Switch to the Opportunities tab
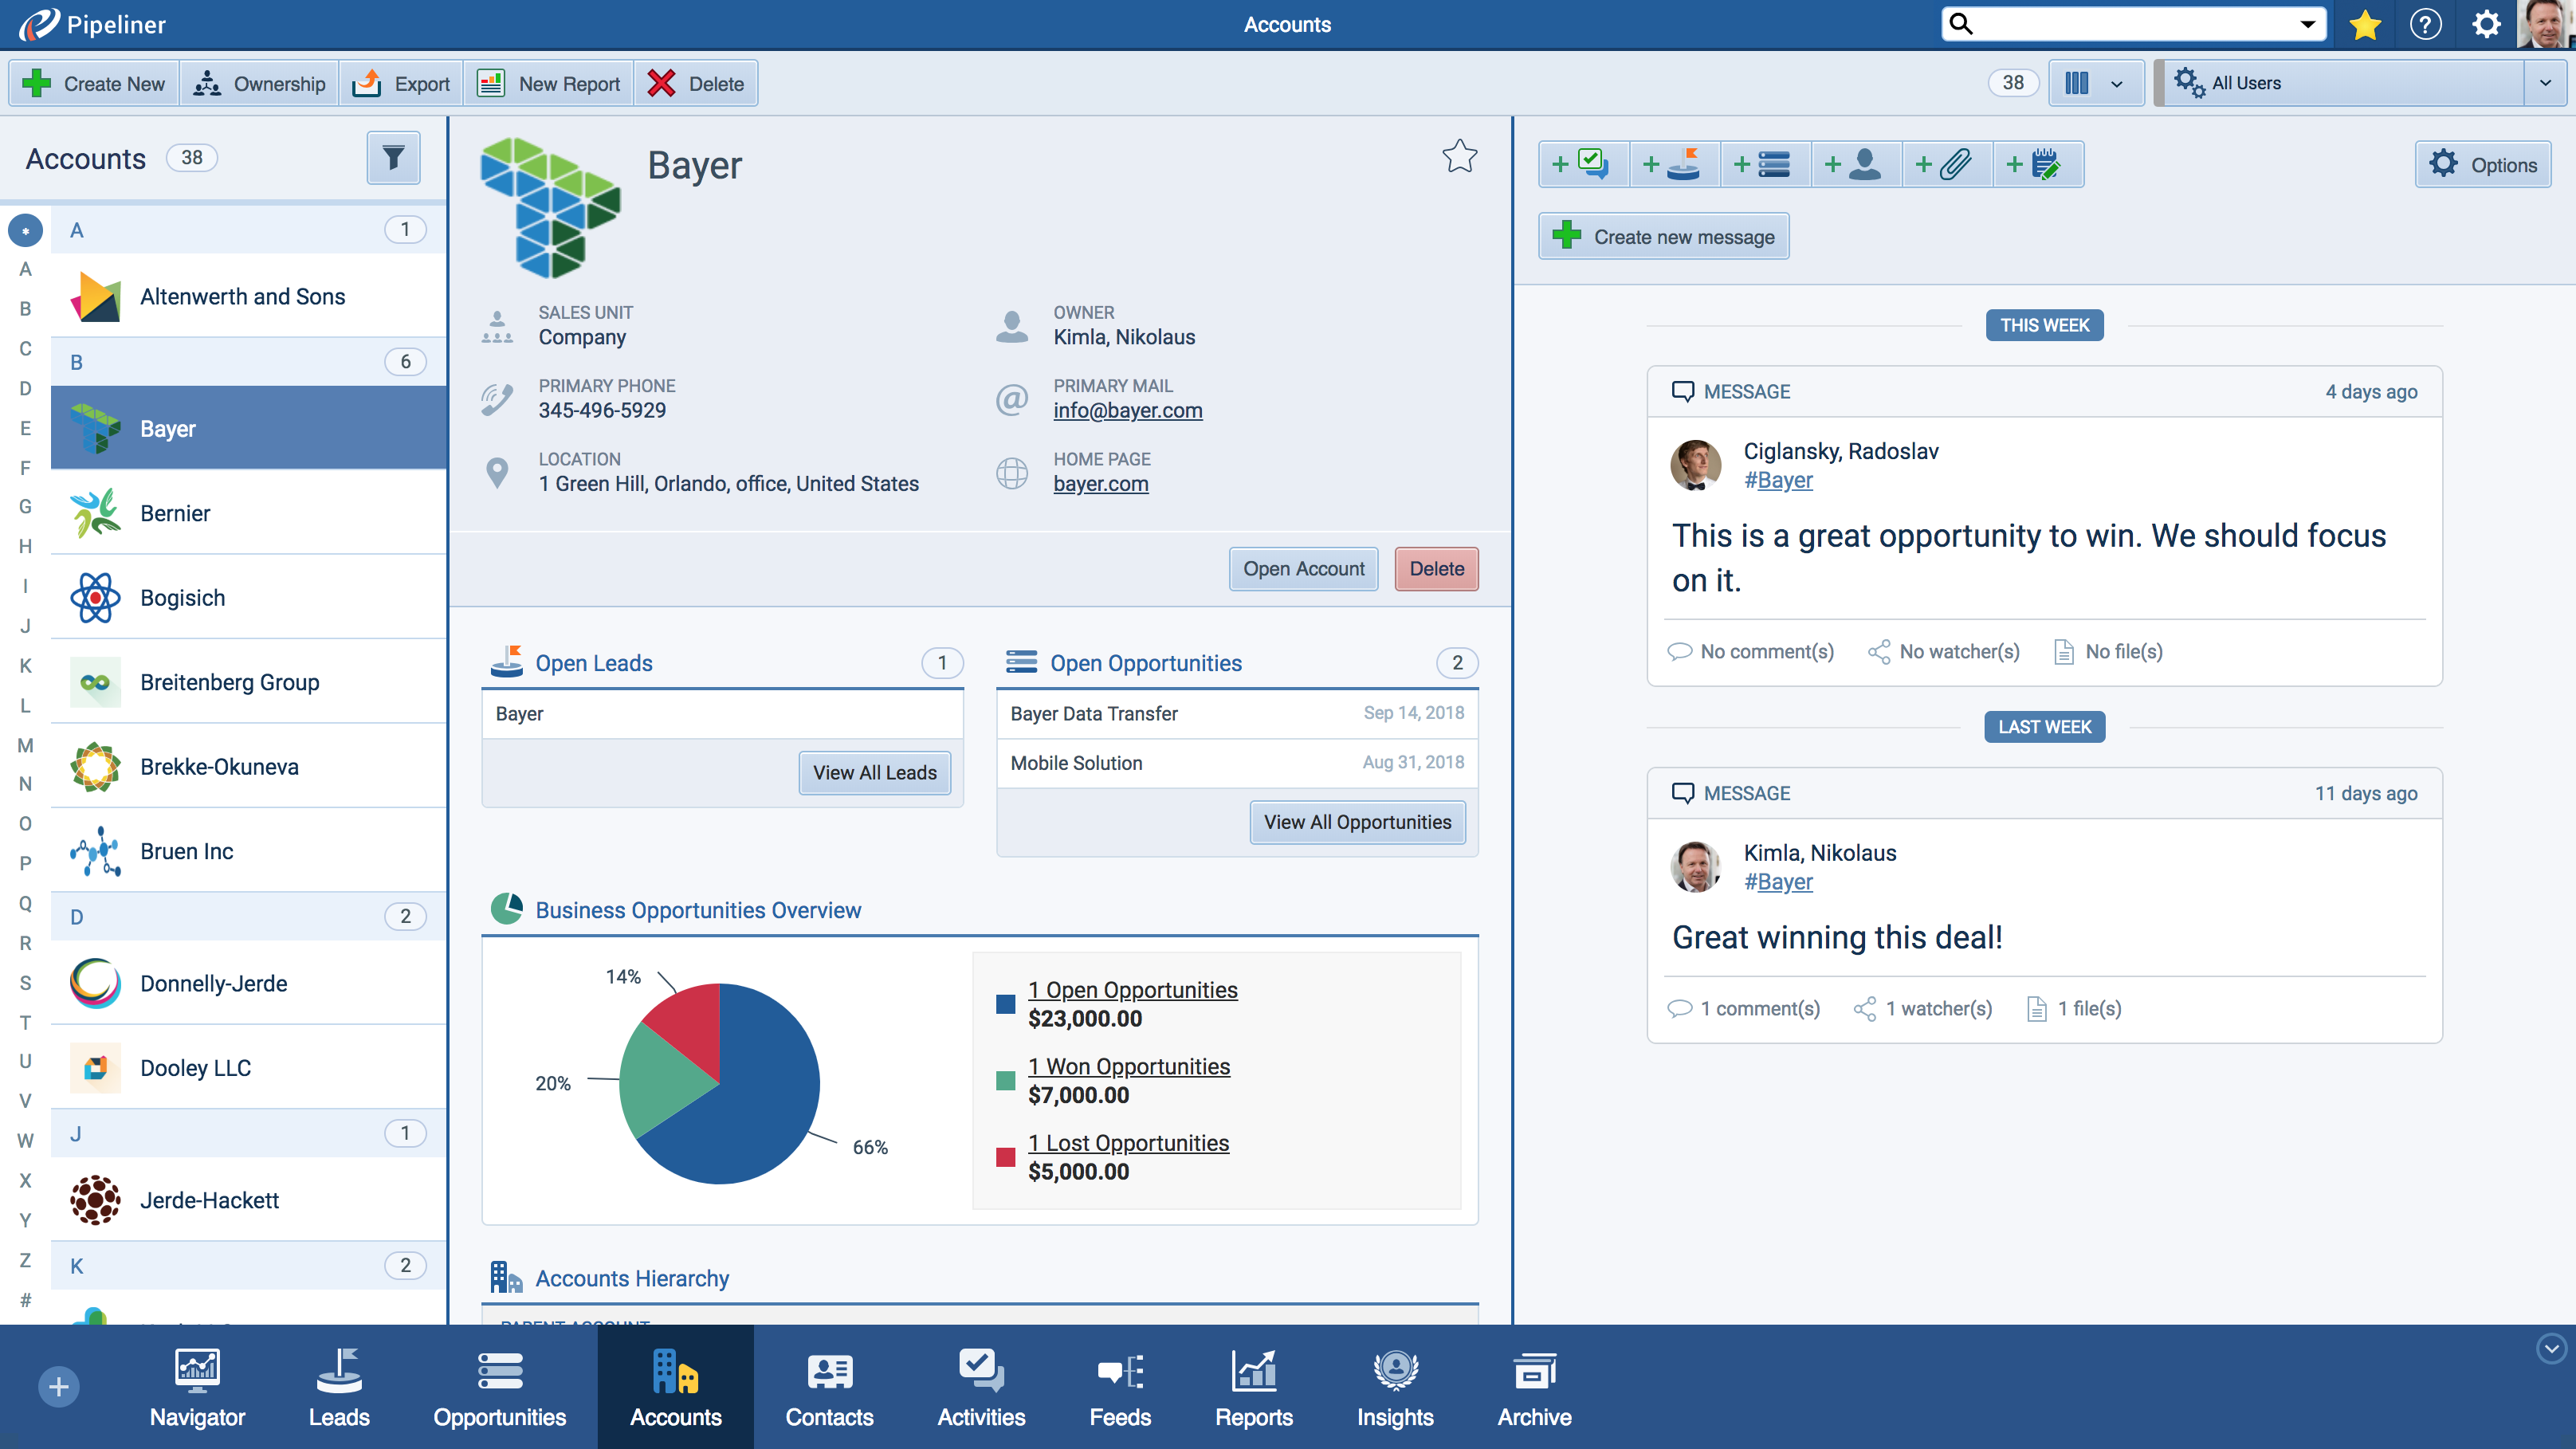2576x1449 pixels. click(499, 1388)
